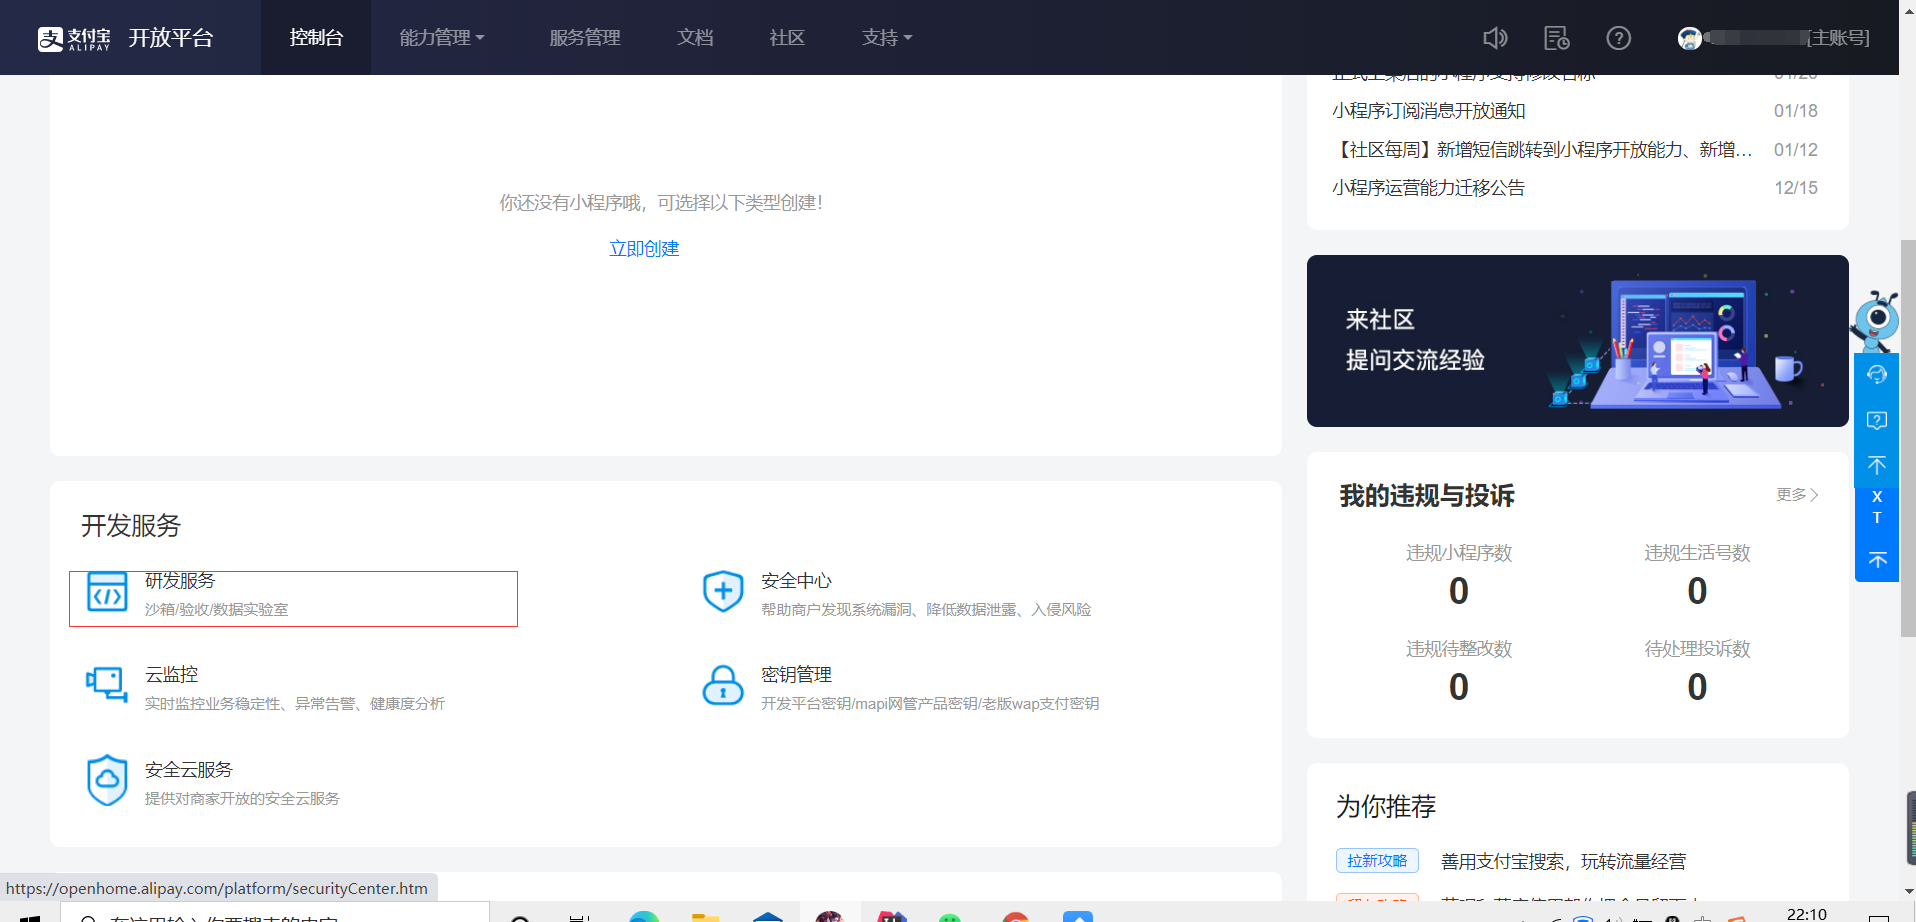Image resolution: width=1916 pixels, height=922 pixels.
Task: Open 云监控 cloud monitoring
Action: tap(171, 675)
